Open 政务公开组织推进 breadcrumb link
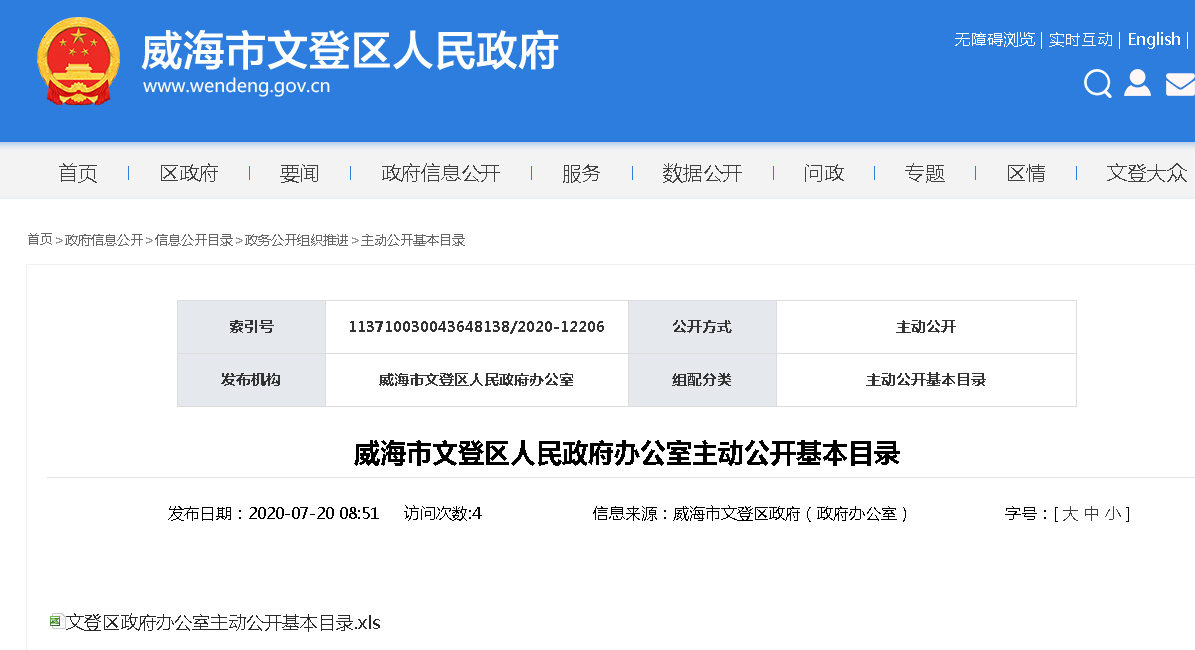Screen dimensions: 1195x650 (x=297, y=240)
